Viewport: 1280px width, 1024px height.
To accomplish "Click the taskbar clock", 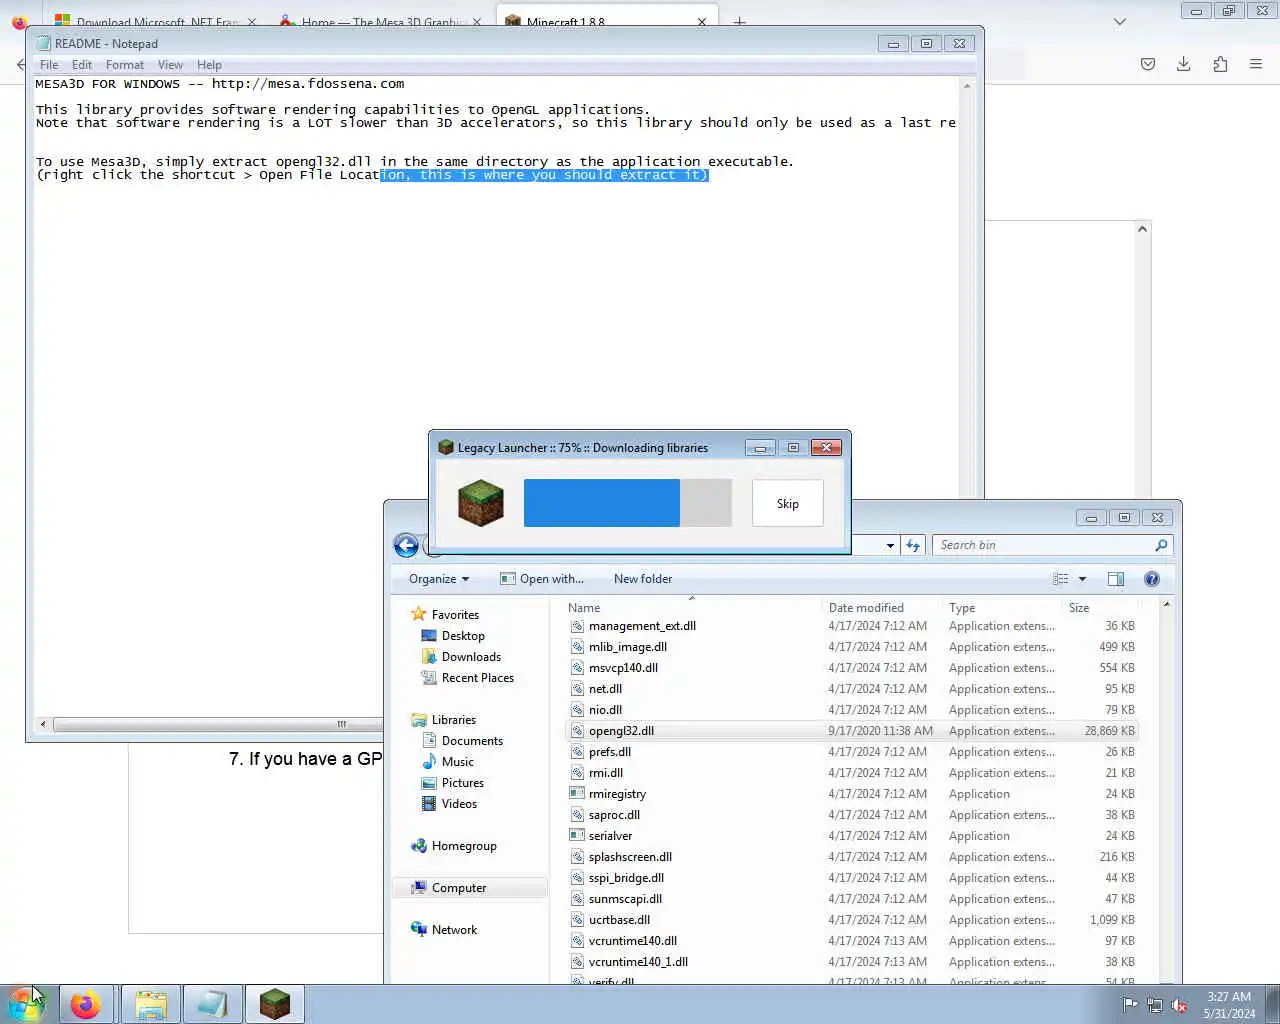I will point(1229,1005).
